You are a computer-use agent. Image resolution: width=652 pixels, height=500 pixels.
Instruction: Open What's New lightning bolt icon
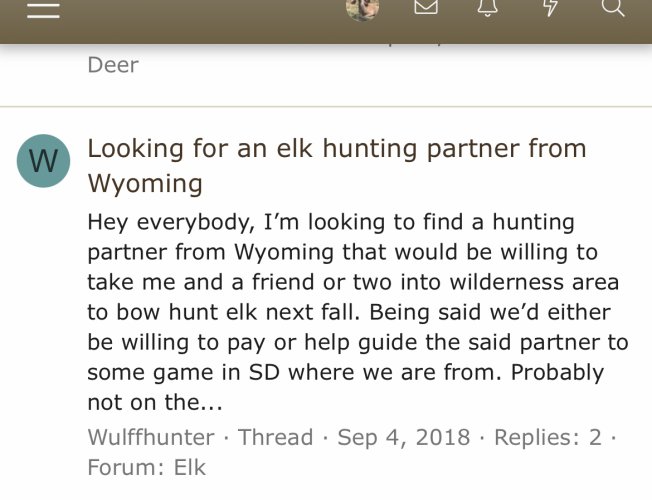(551, 7)
